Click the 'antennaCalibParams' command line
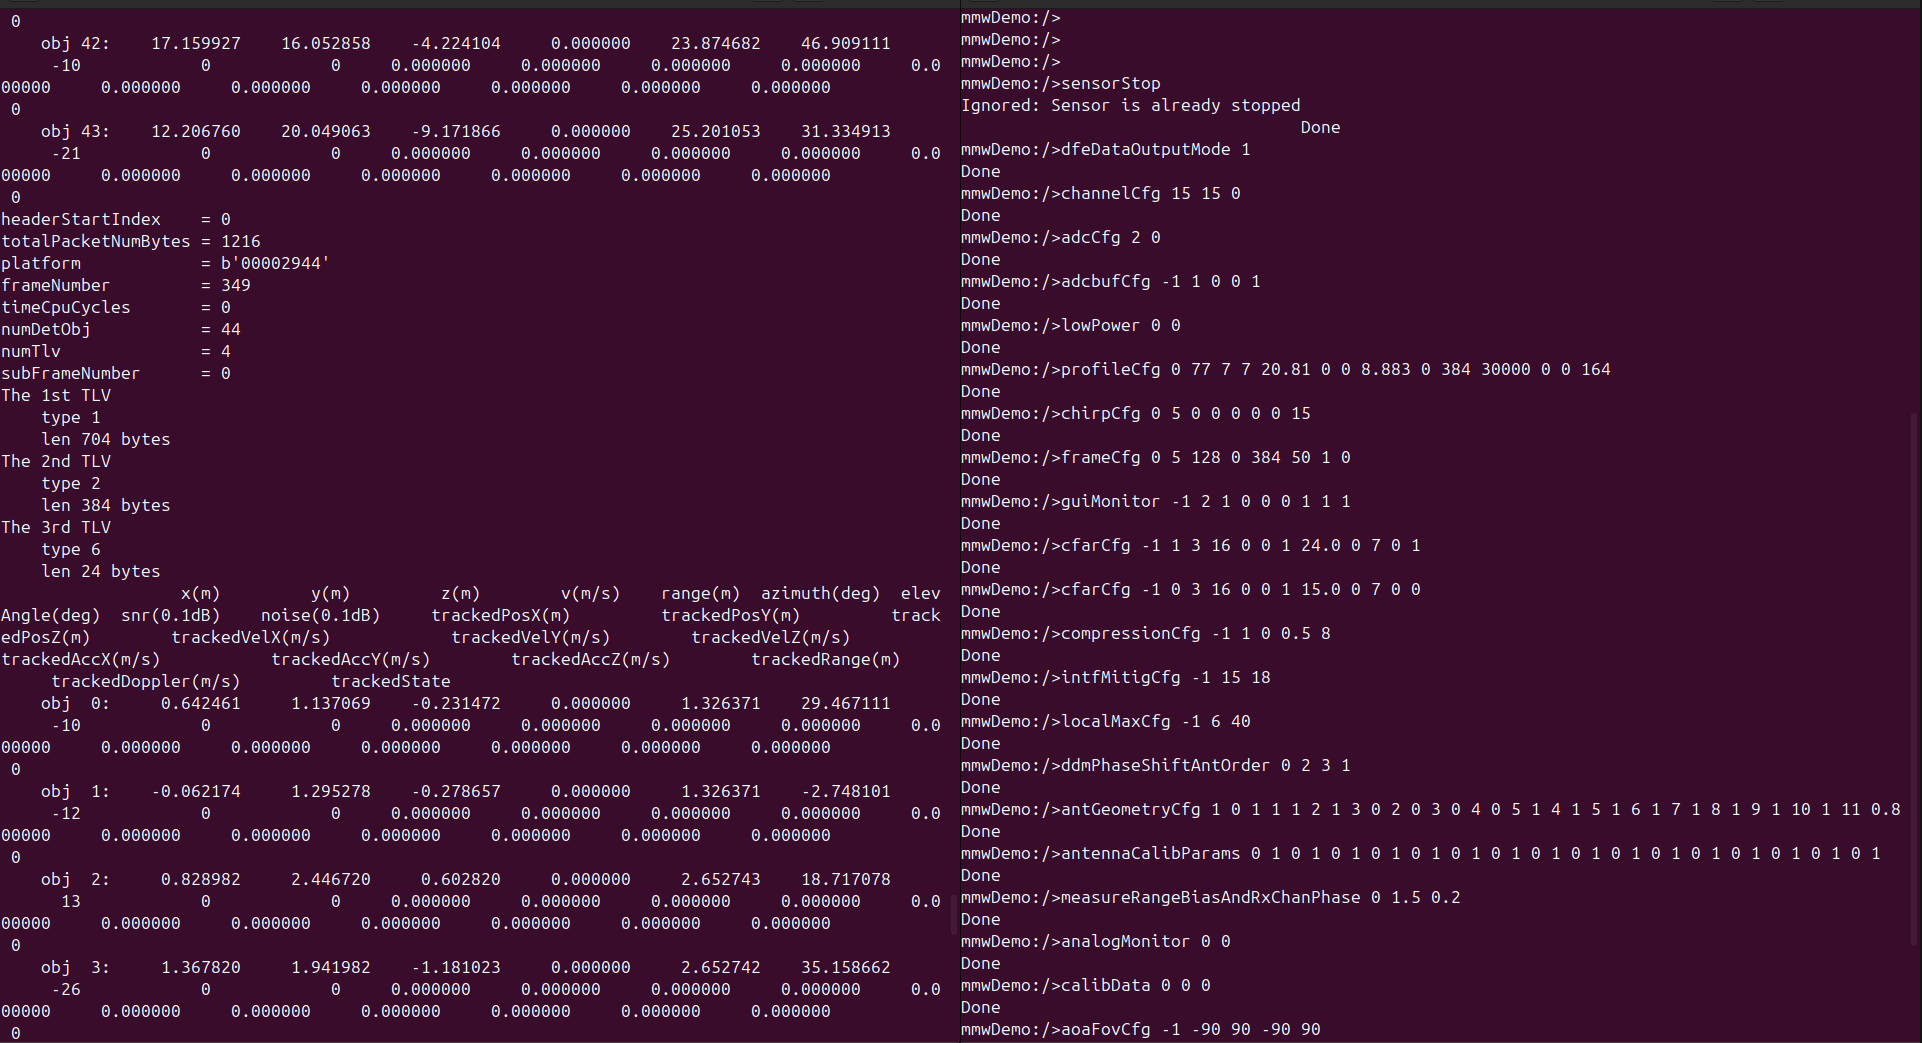Screen dimensions: 1922x1043 click(1421, 854)
